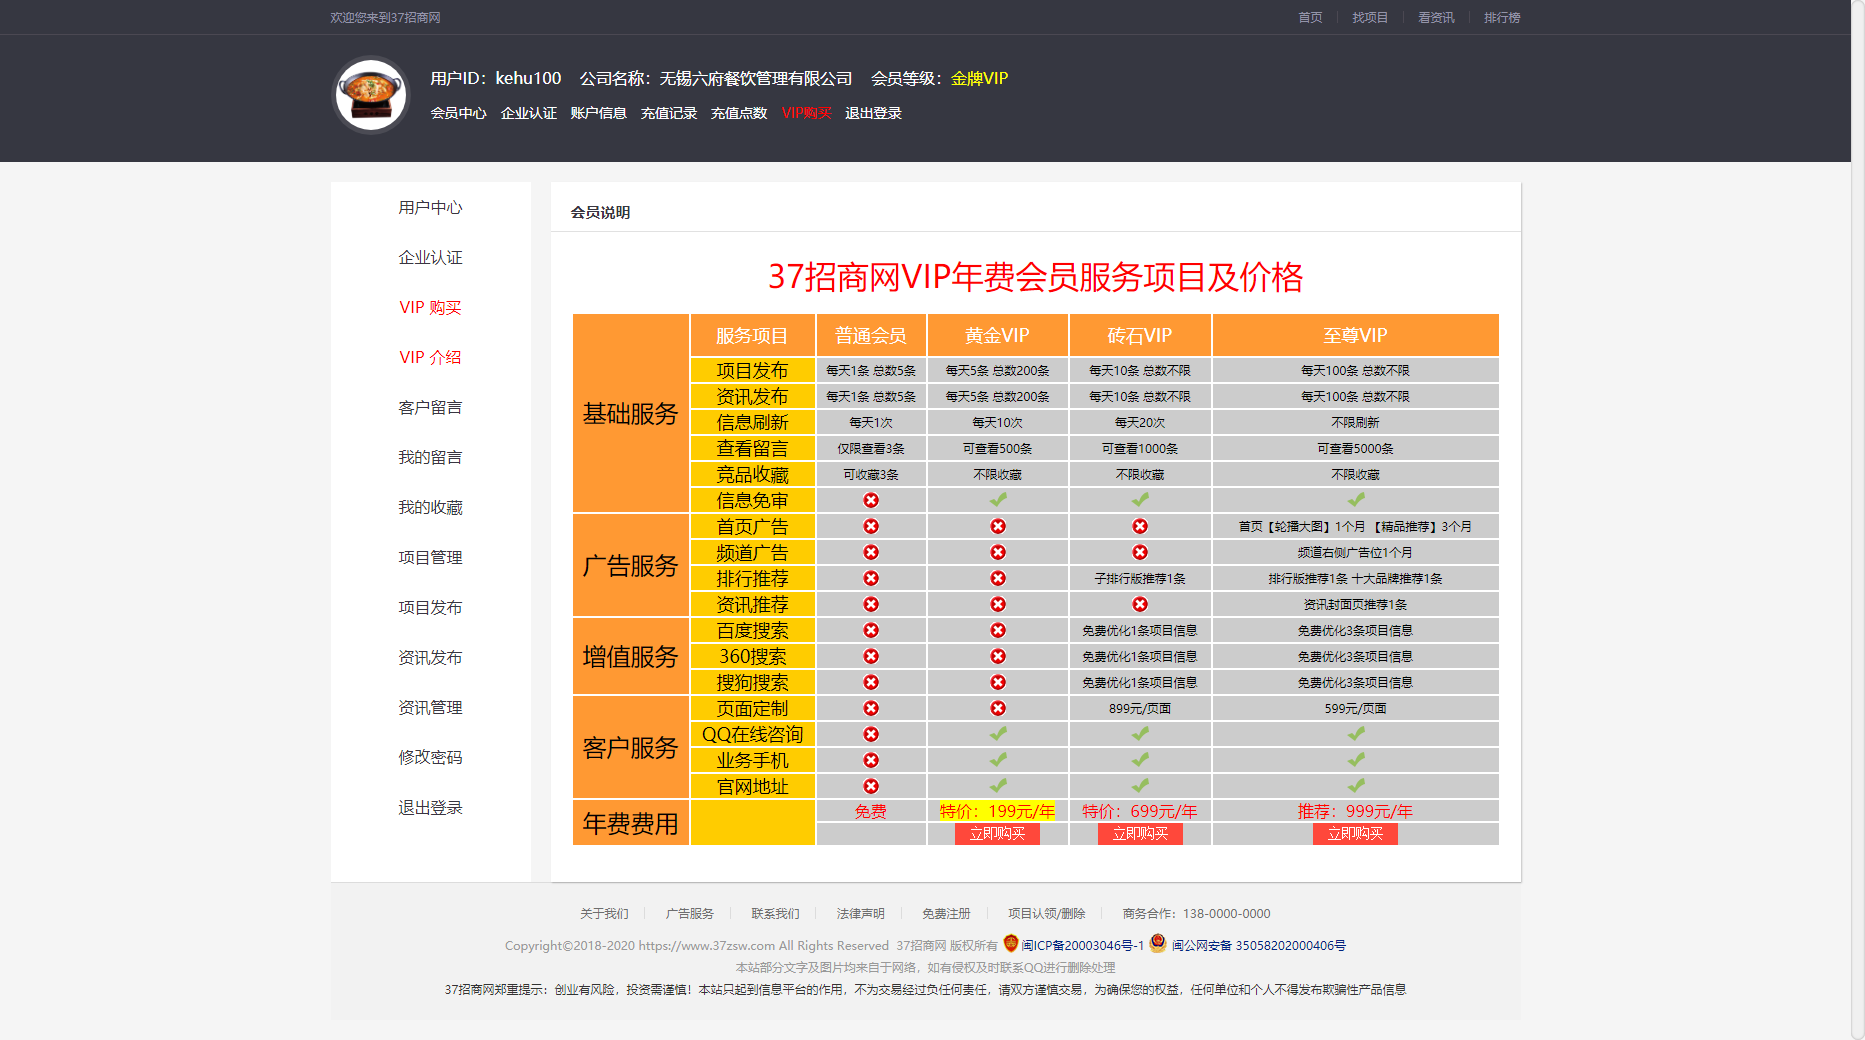The width and height of the screenshot is (1865, 1040).
Task: Click red cross for QQ在线咨询 普通会员
Action: [871, 734]
